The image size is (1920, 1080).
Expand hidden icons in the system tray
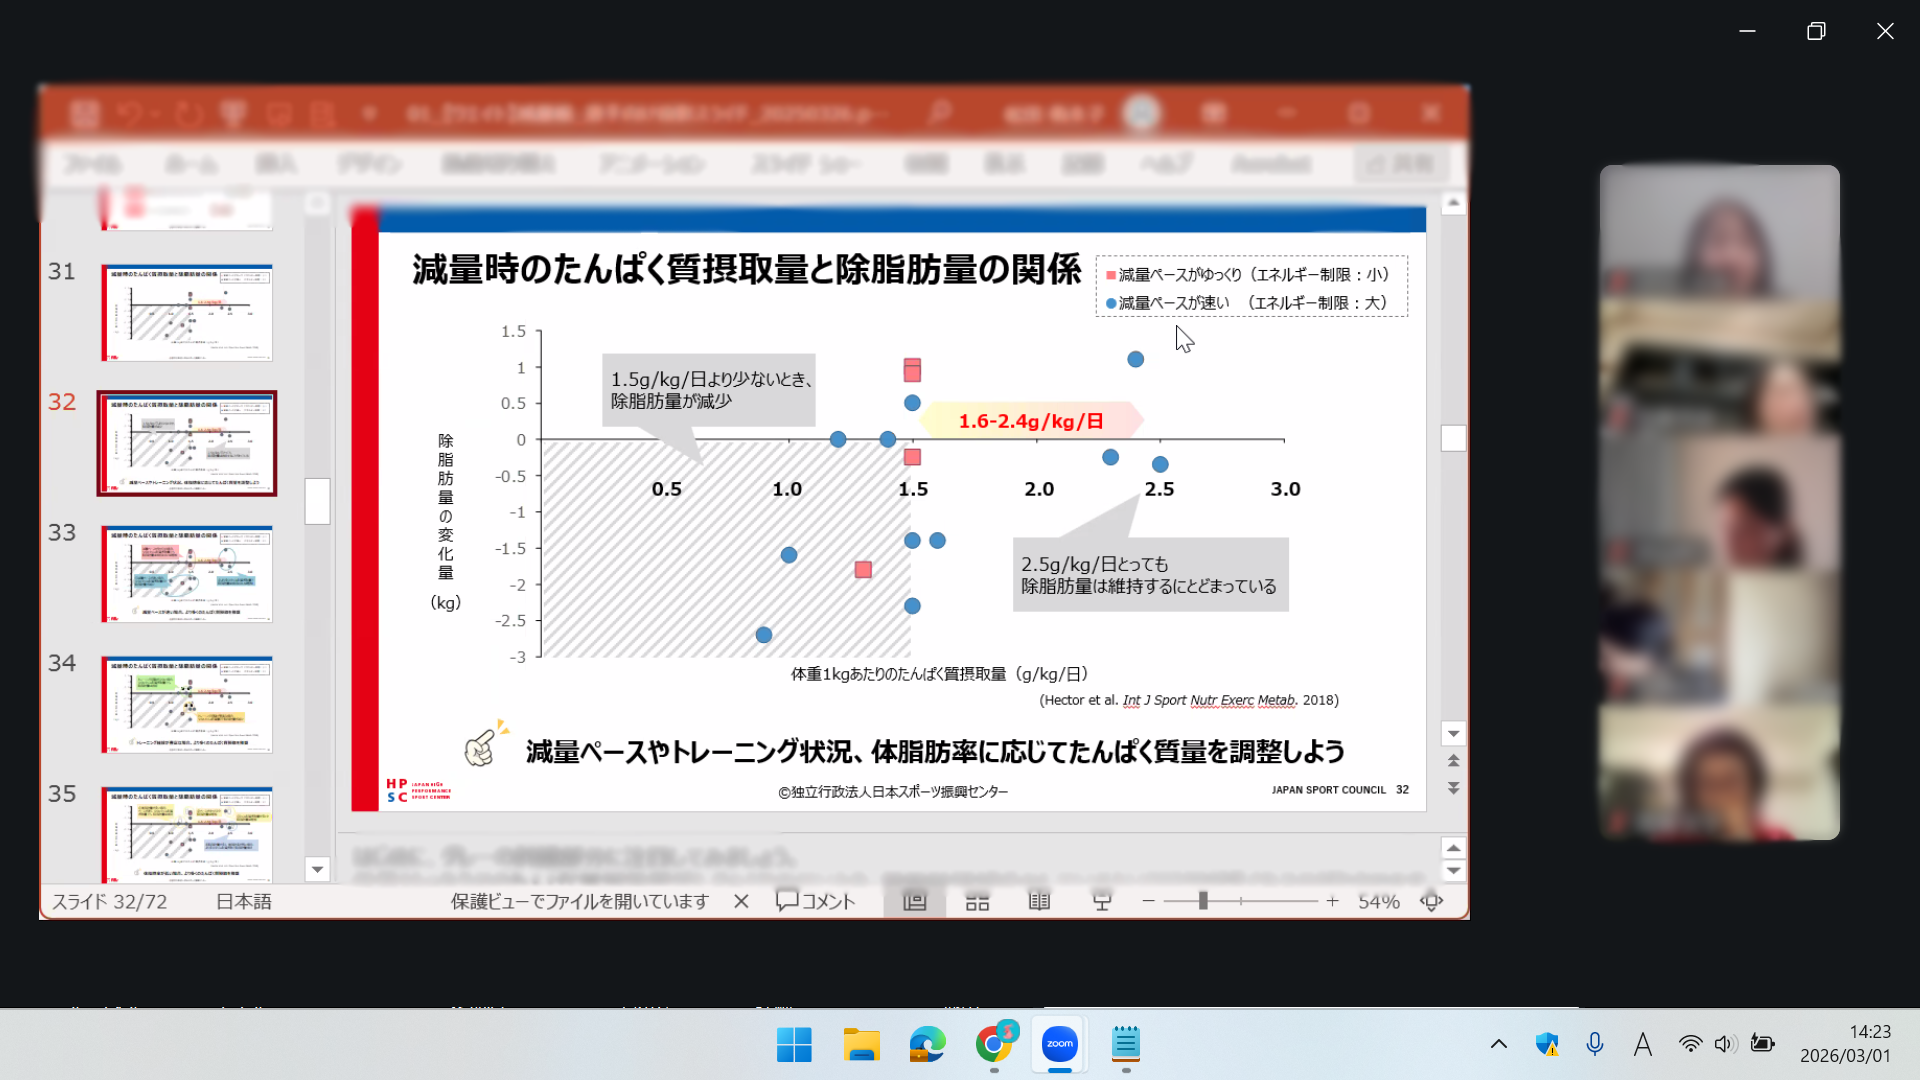pyautogui.click(x=1500, y=1044)
